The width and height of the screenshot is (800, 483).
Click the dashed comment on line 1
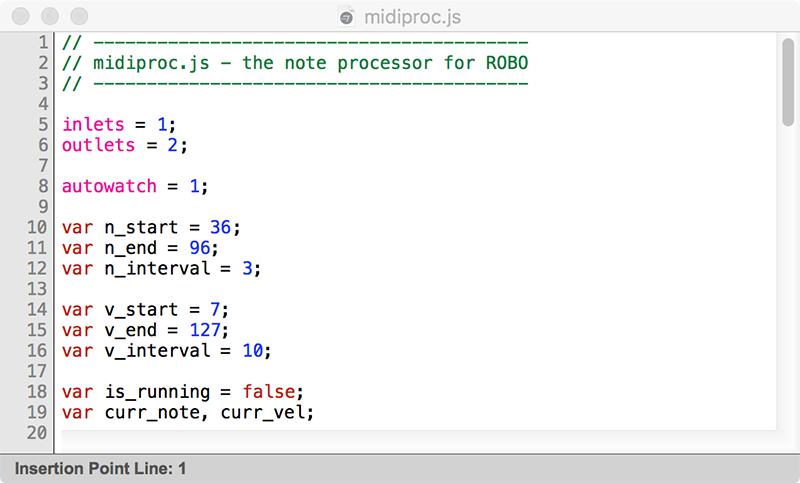(295, 43)
